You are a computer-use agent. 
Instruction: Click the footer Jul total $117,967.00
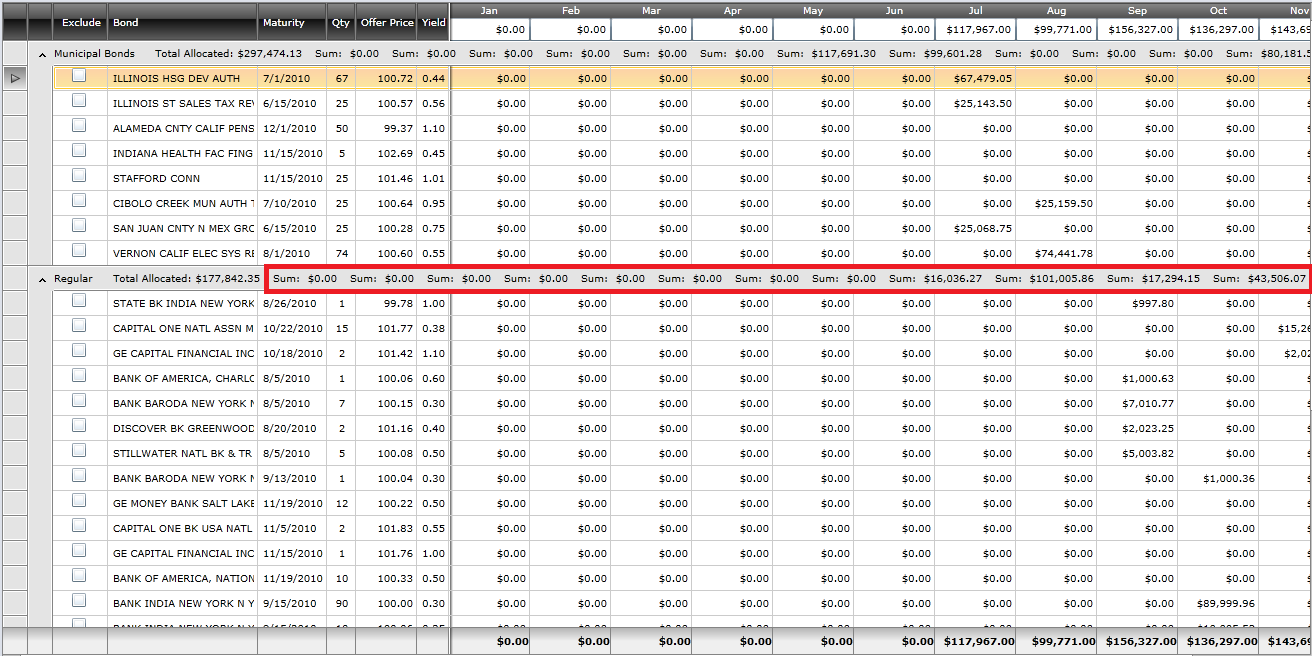(979, 642)
